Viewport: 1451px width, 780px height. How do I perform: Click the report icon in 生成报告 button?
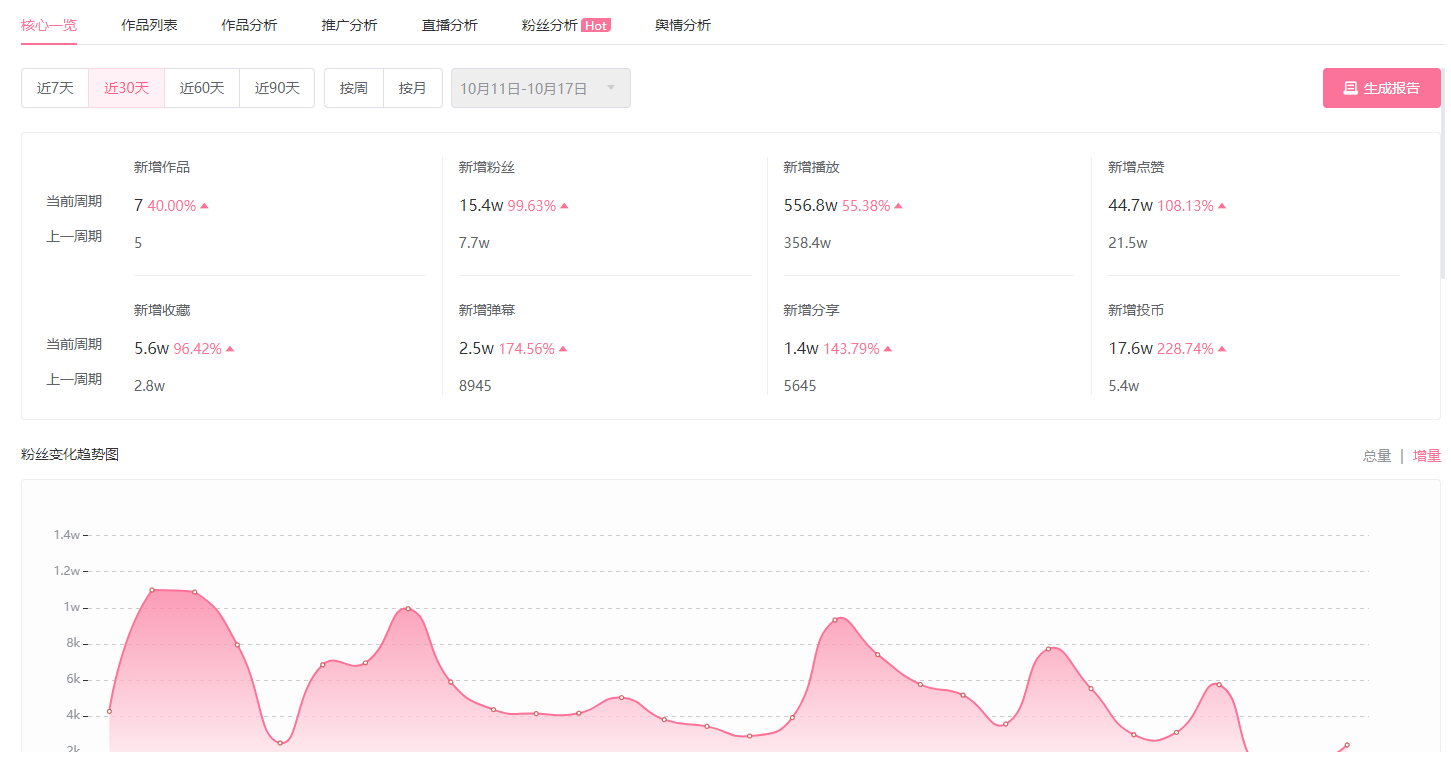tap(1350, 88)
